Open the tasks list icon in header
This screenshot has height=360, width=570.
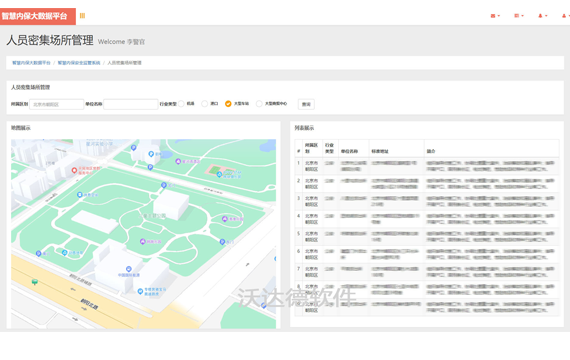tap(517, 16)
